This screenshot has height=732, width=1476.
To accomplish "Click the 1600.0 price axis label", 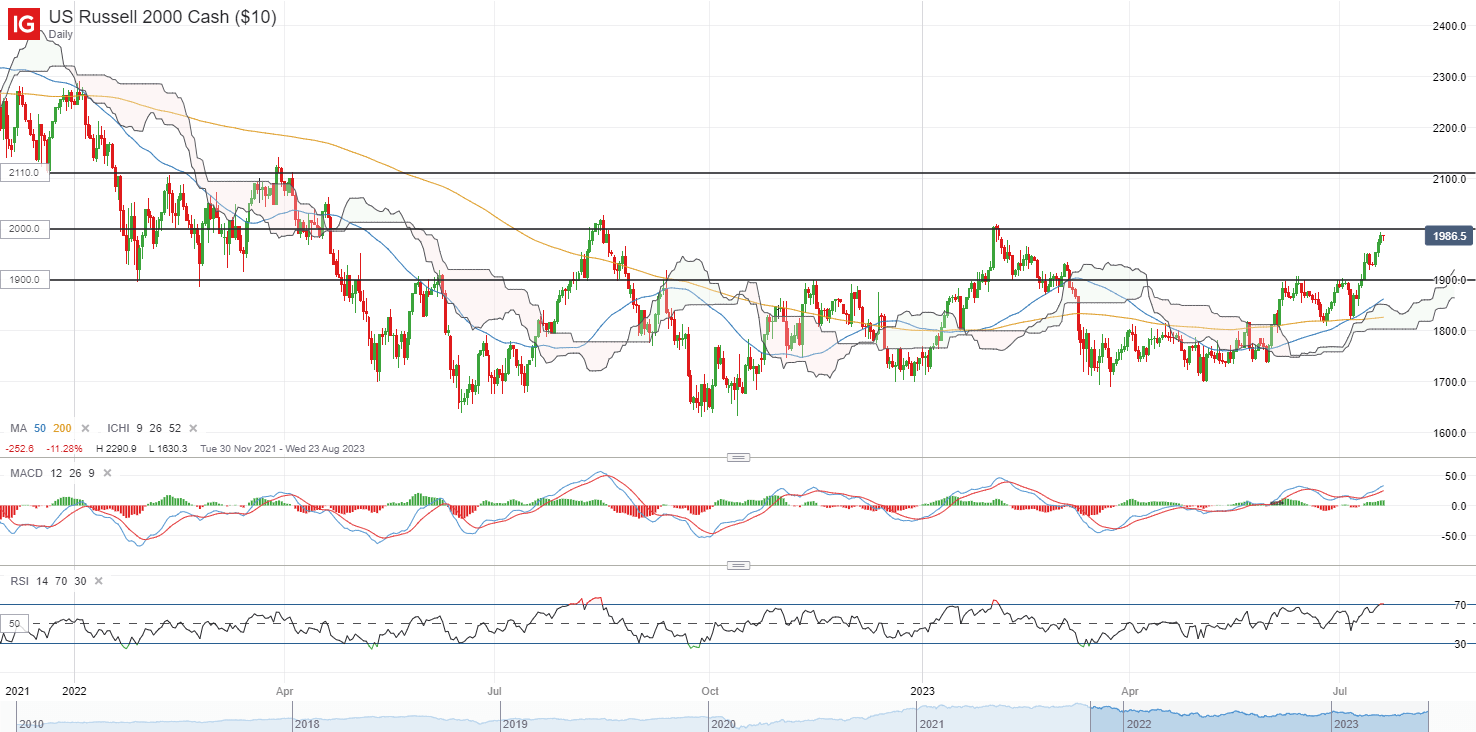I will pos(1448,433).
